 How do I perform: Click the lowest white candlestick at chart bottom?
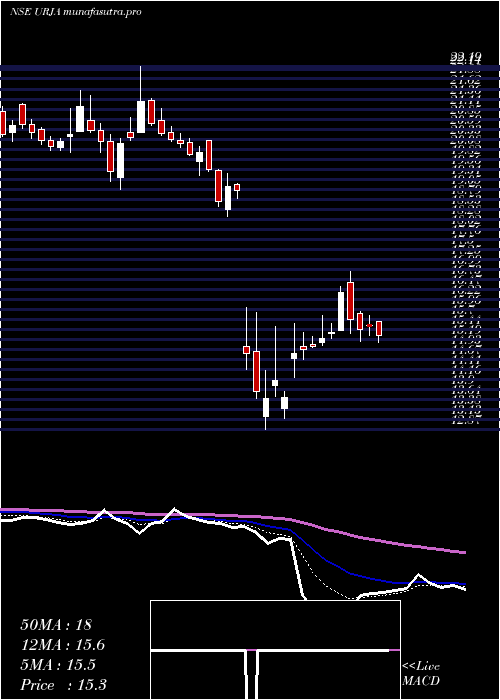(266, 400)
